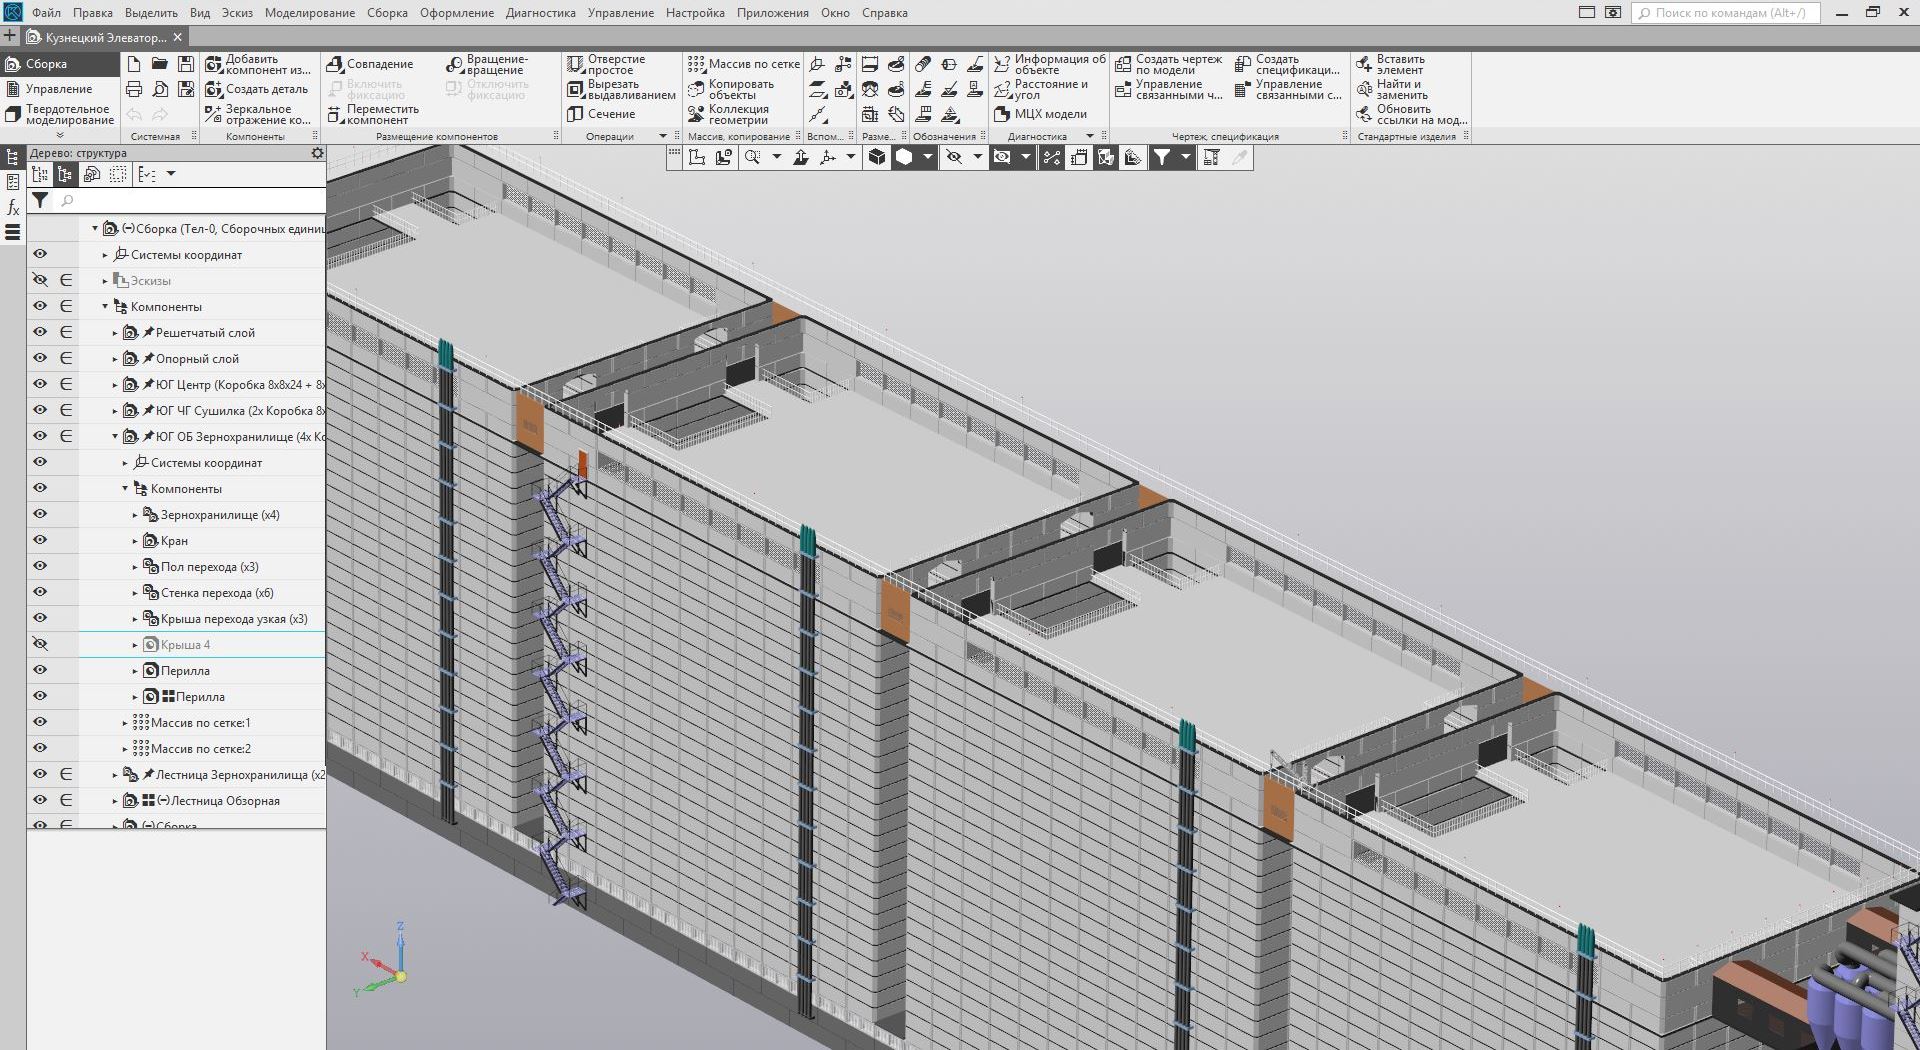Toggle visibility of Эскизы node
Viewport: 1920px width, 1050px height.
tap(40, 280)
